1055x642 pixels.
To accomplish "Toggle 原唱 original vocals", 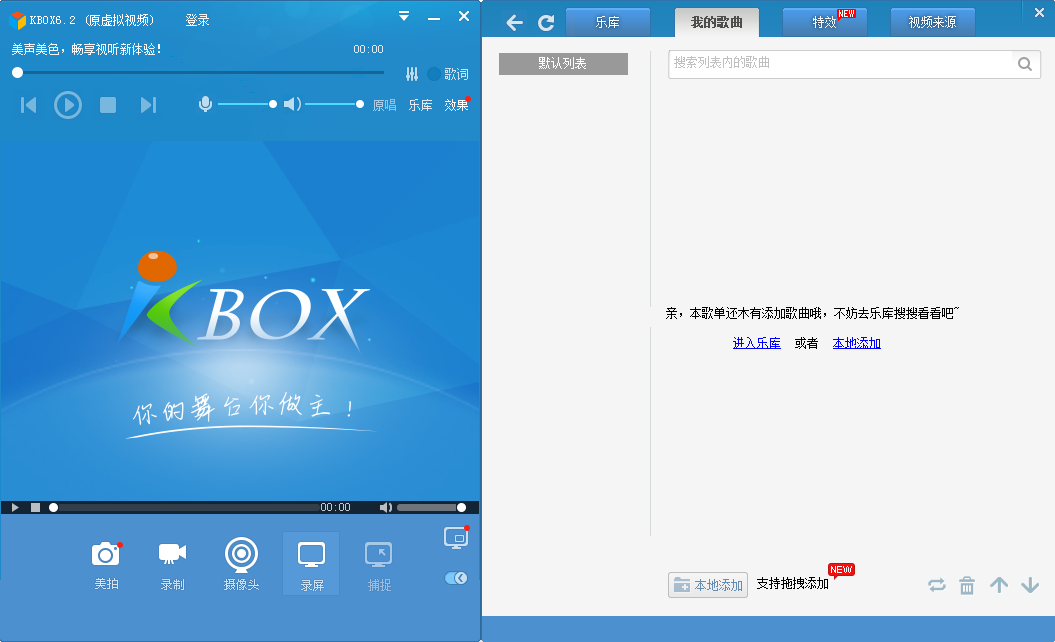I will pos(384,105).
